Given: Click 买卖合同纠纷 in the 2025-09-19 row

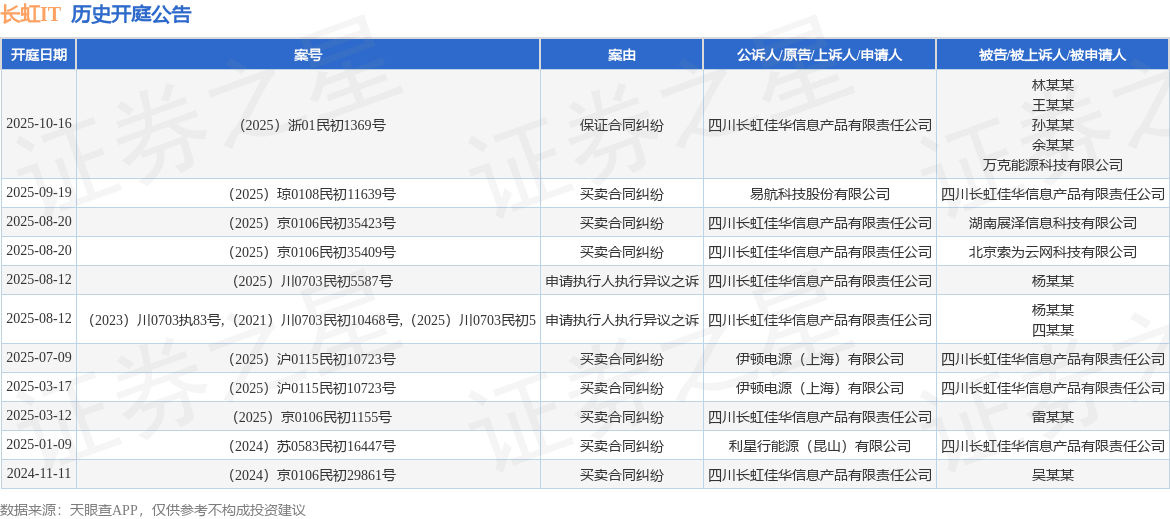Looking at the screenshot, I should pos(622,194).
